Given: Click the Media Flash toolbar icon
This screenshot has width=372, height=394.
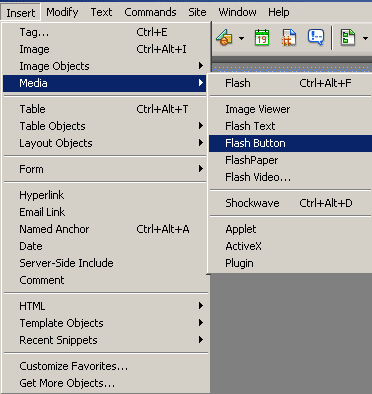Looking at the screenshot, I should [224, 37].
